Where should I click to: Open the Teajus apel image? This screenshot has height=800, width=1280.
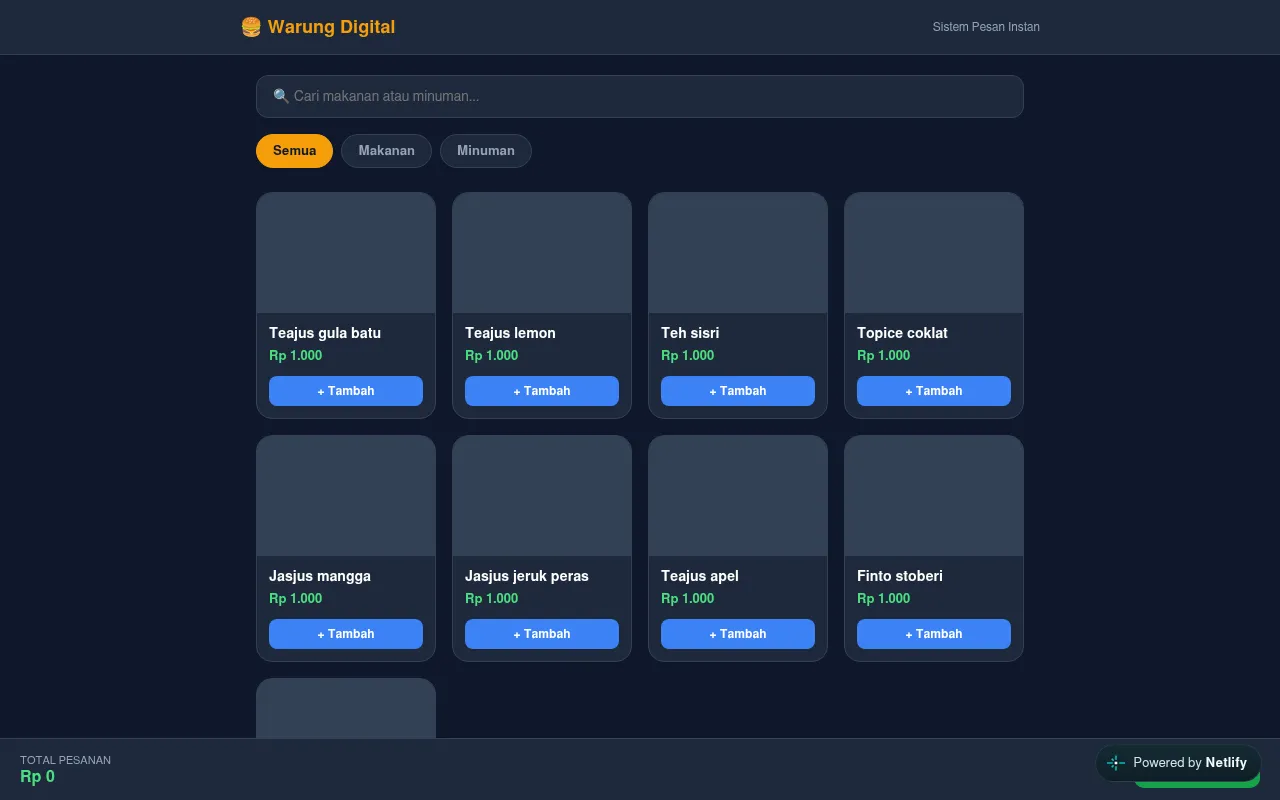[x=738, y=496]
